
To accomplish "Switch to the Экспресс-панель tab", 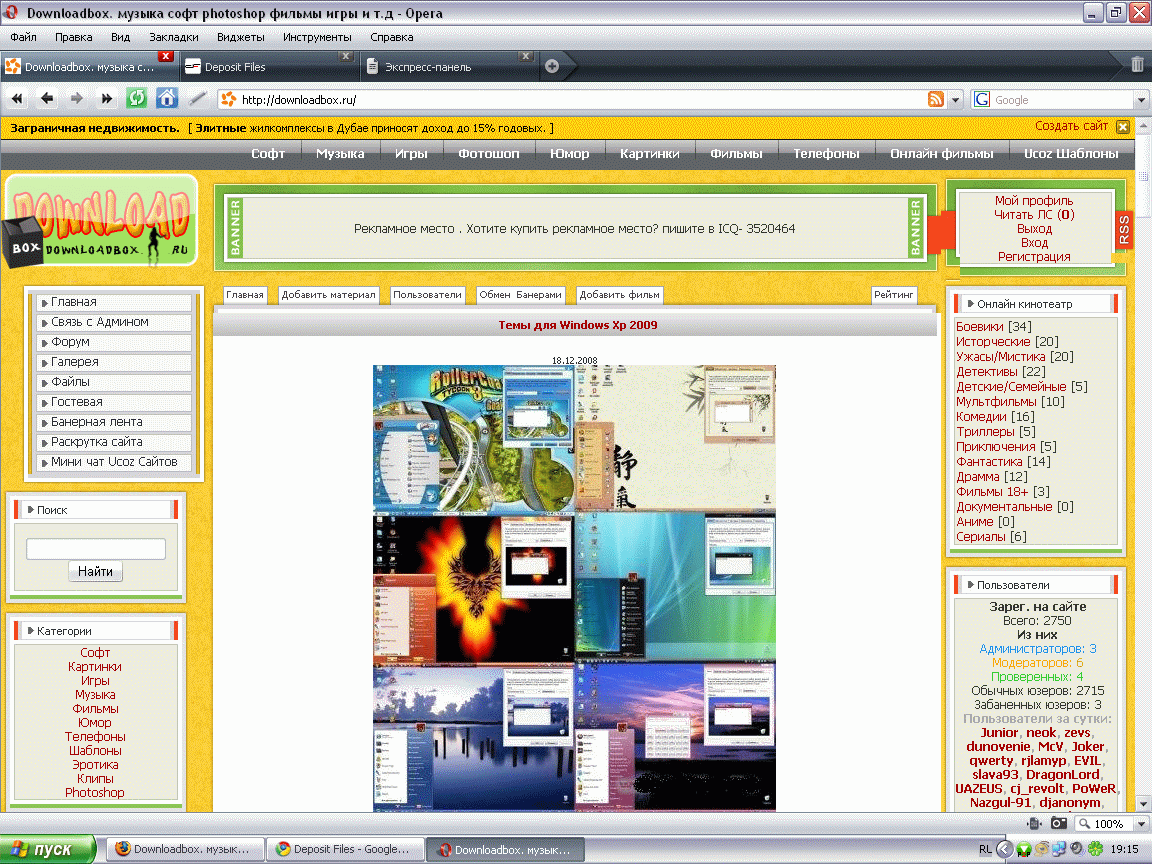I will pos(448,67).
